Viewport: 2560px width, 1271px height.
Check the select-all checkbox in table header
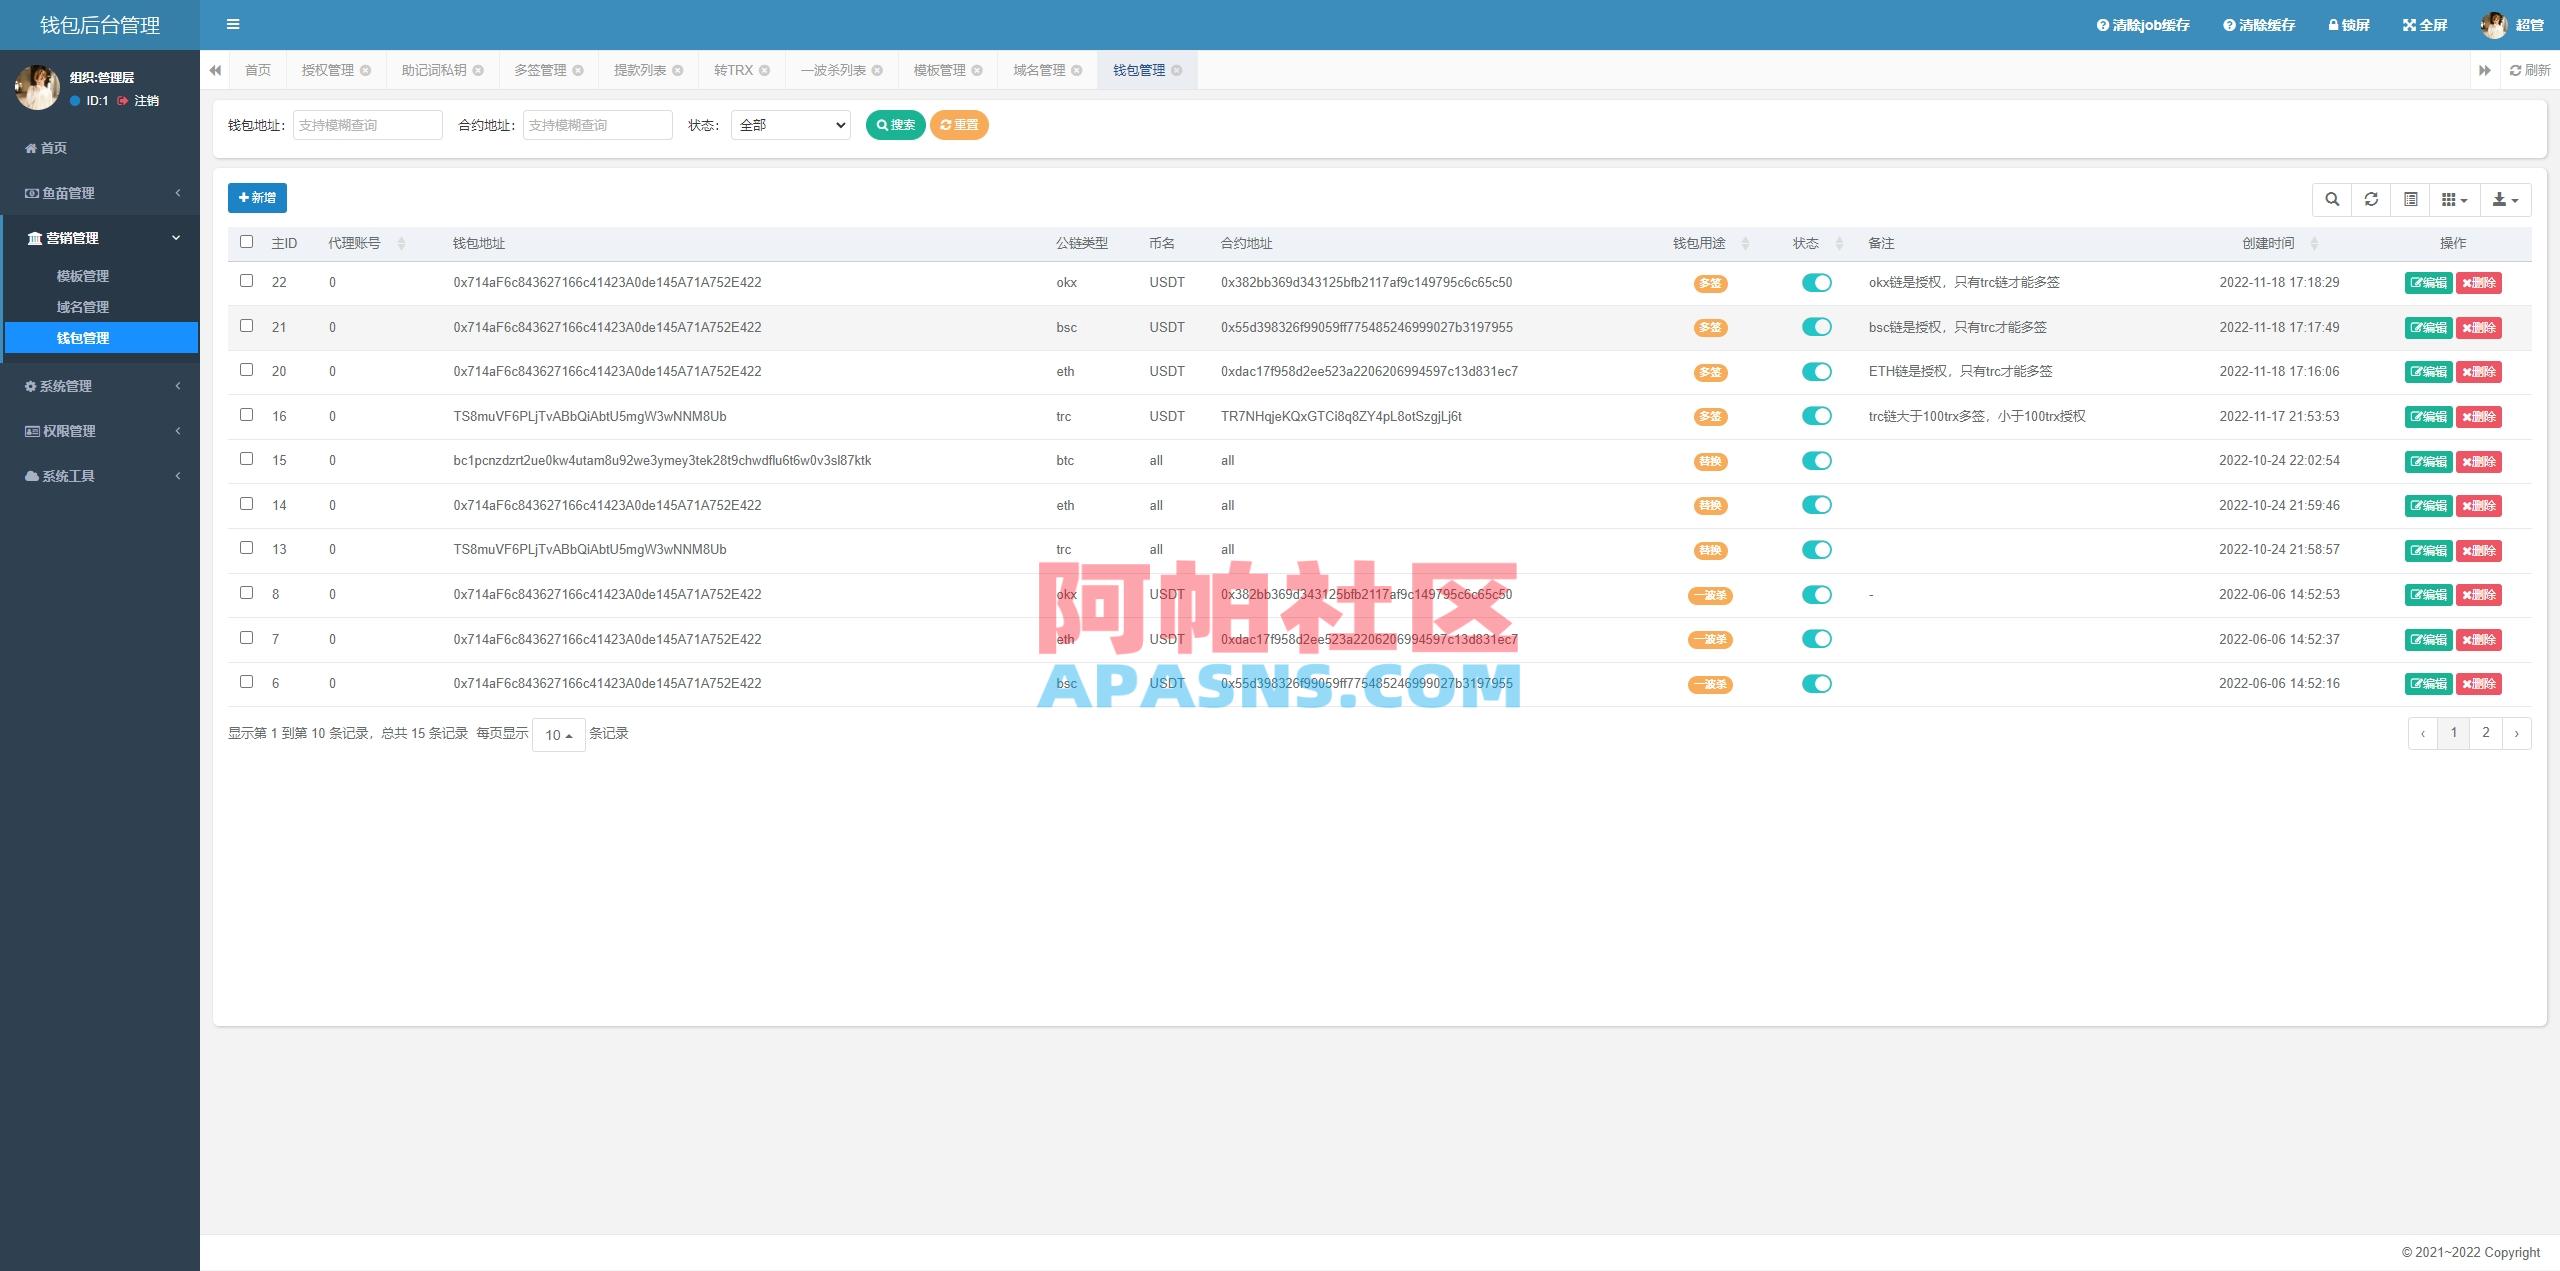point(247,242)
